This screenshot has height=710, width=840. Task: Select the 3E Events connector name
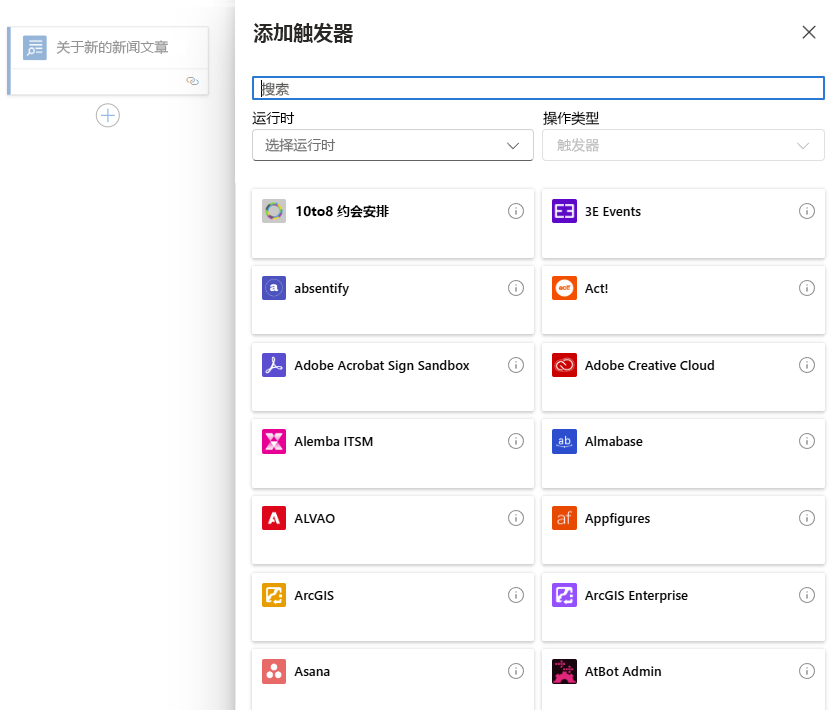tap(613, 212)
